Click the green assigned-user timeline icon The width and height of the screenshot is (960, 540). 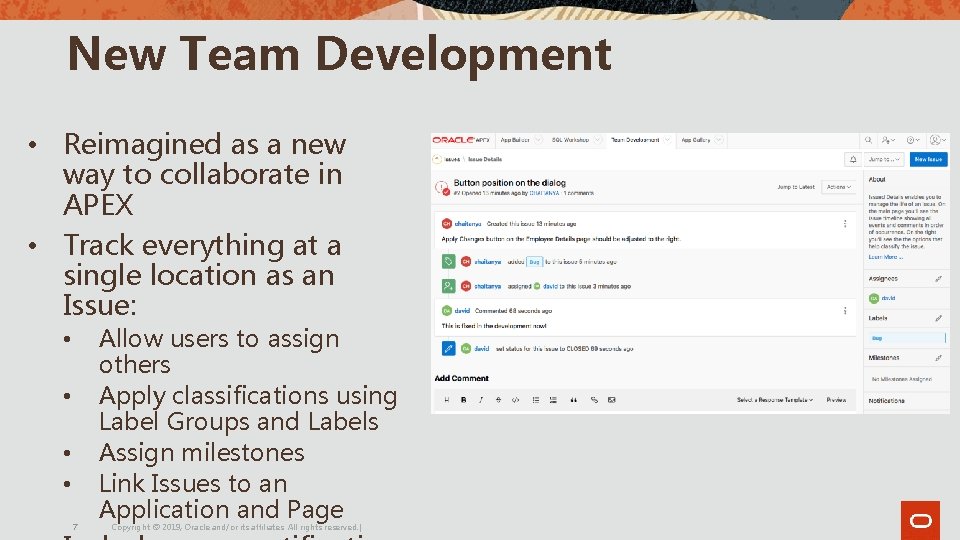tap(448, 286)
